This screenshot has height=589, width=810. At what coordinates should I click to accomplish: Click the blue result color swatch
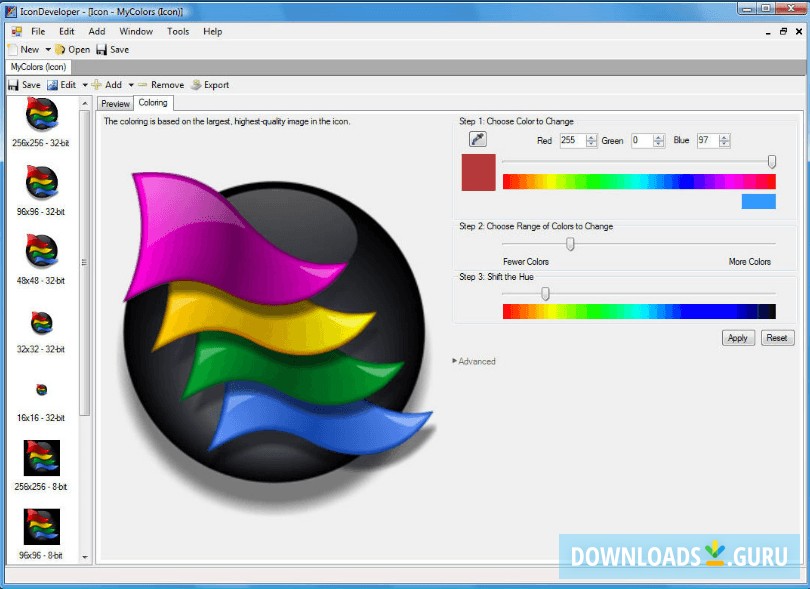[x=758, y=202]
